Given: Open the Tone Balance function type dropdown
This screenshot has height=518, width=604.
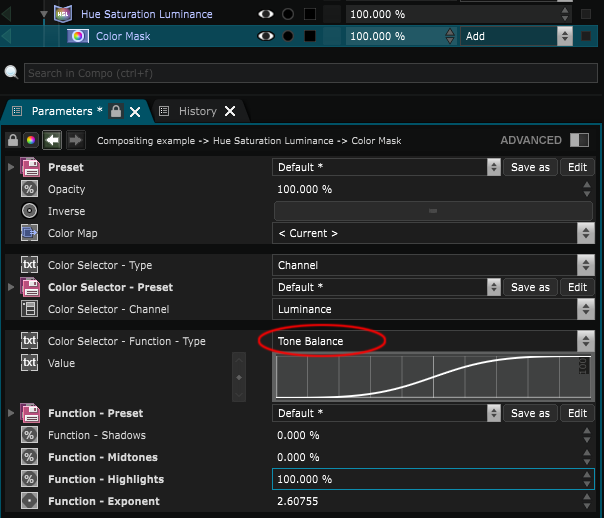Looking at the screenshot, I should [x=433, y=341].
